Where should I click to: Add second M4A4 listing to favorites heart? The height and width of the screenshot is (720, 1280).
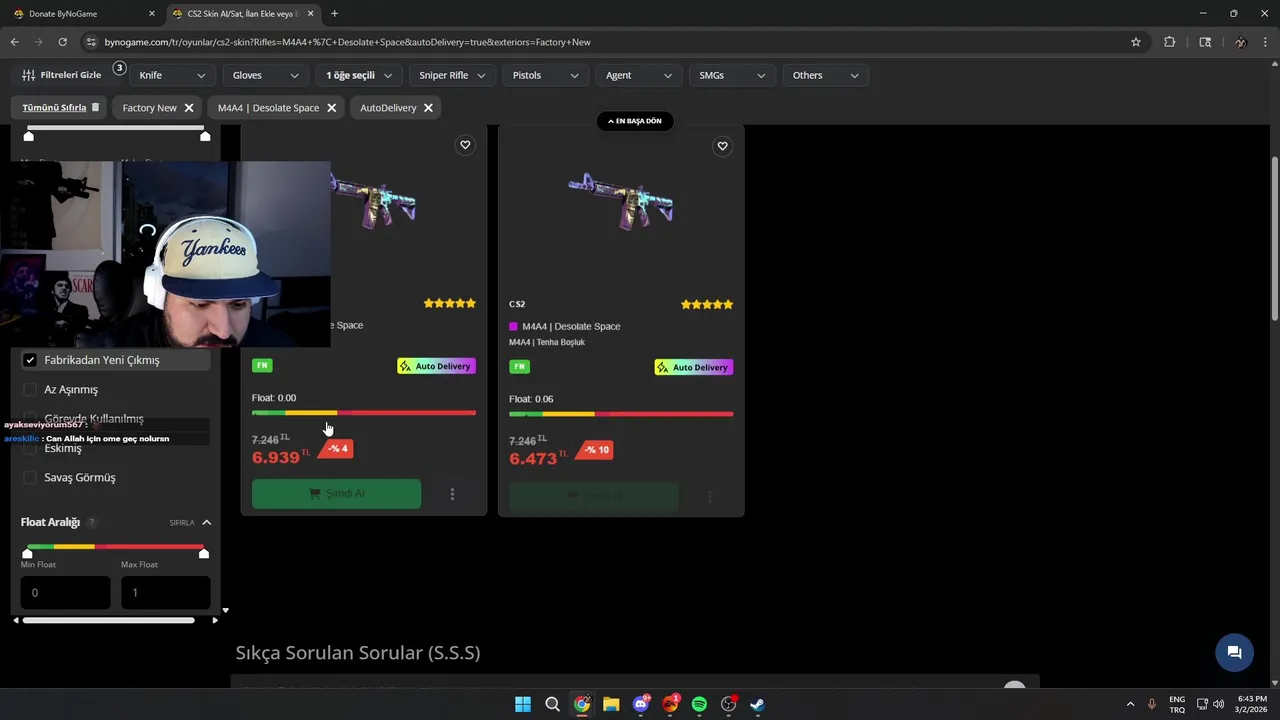point(722,146)
